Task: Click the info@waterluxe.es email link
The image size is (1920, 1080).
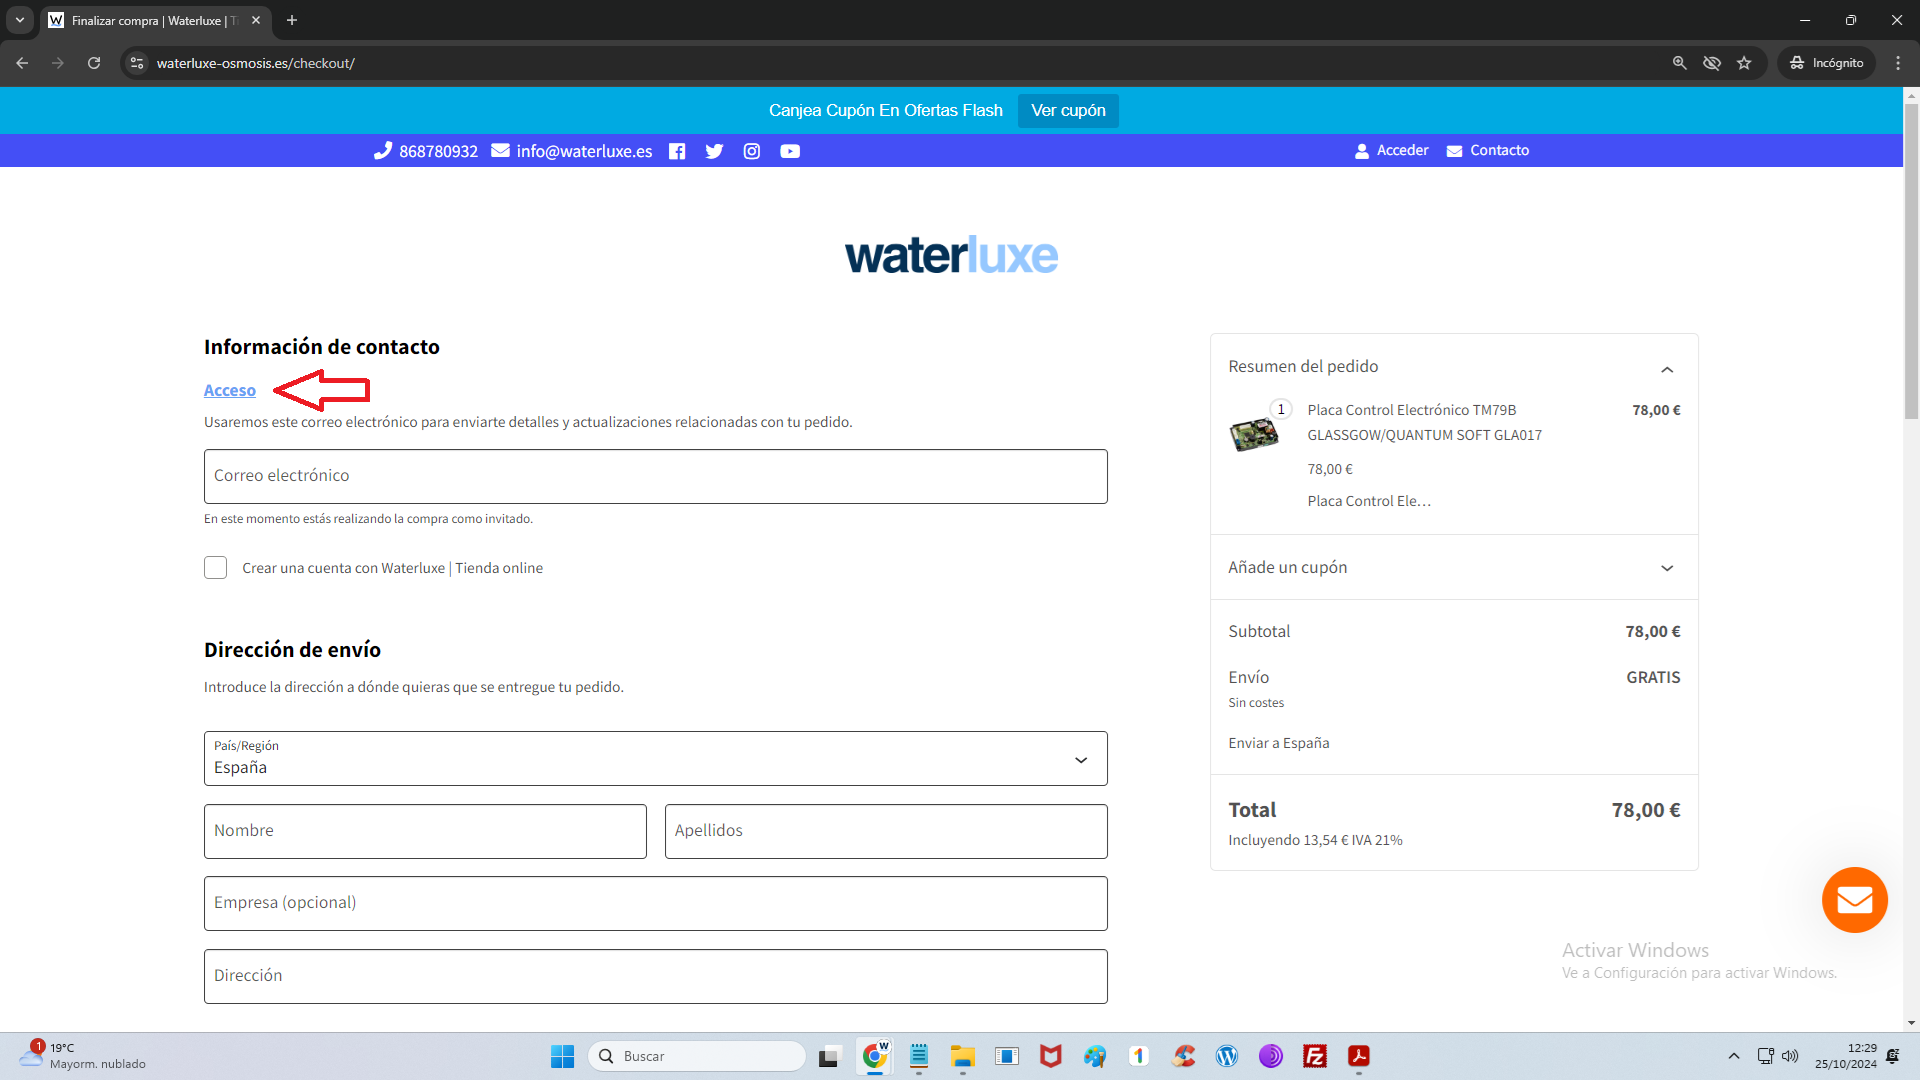Action: [x=584, y=151]
